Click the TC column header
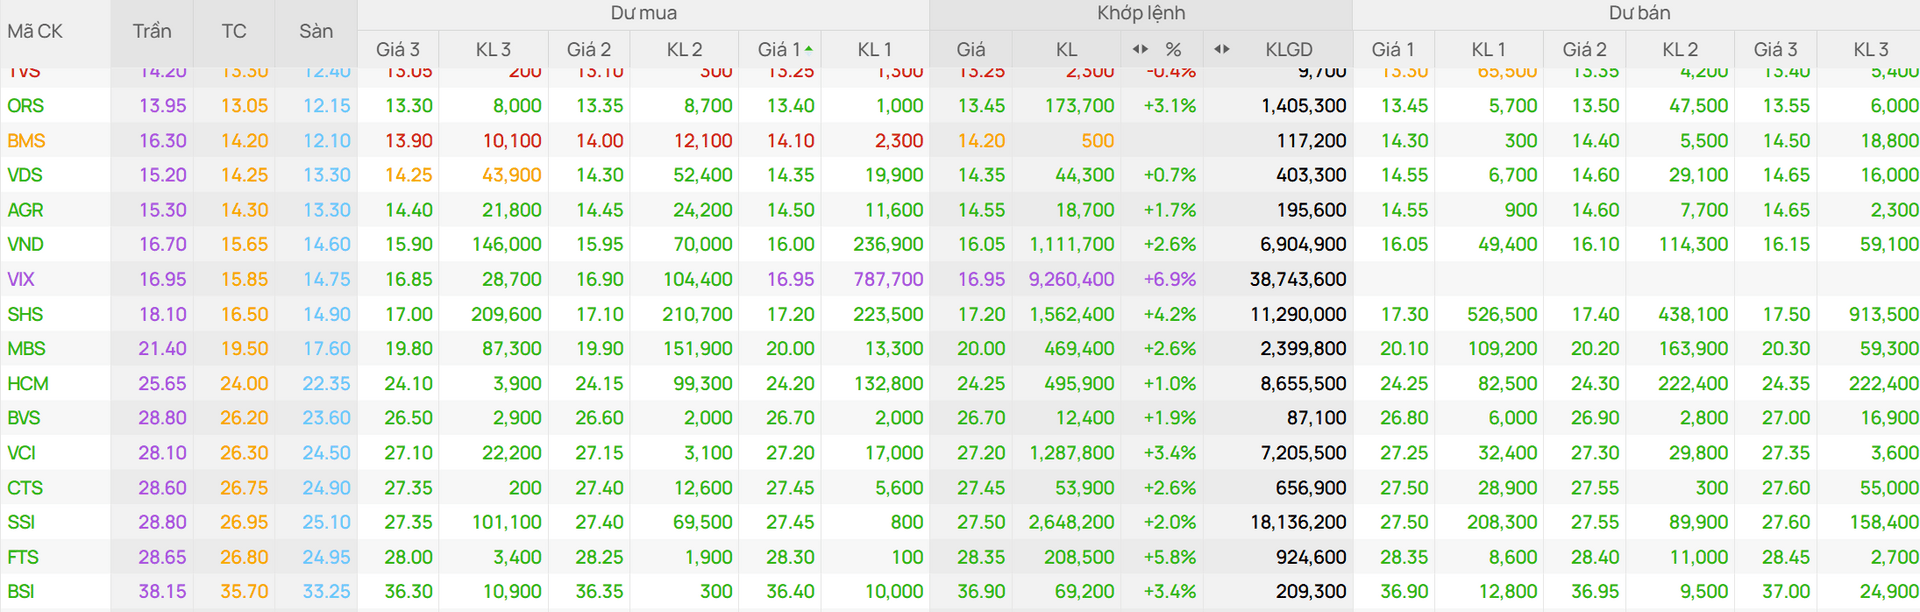Image resolution: width=1920 pixels, height=612 pixels. tap(234, 31)
